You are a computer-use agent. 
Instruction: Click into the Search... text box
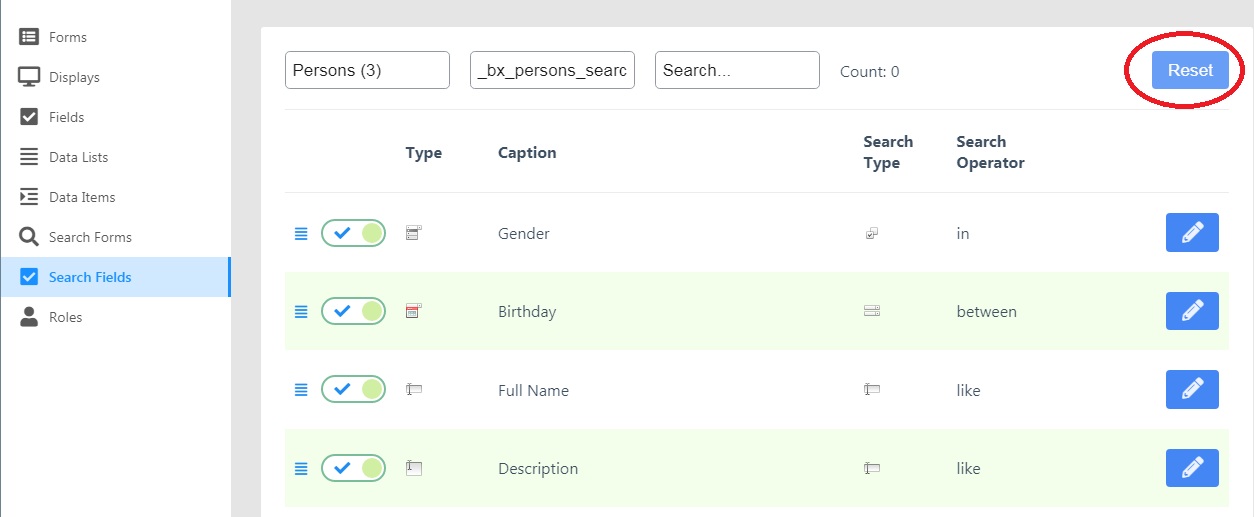pyautogui.click(x=737, y=70)
